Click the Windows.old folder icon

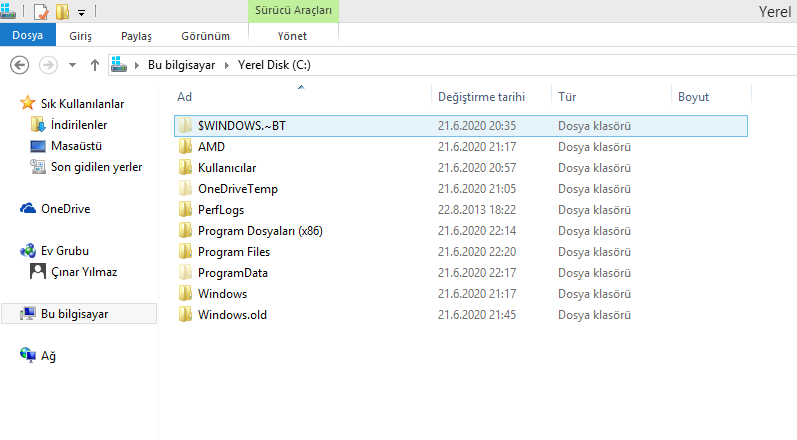pyautogui.click(x=186, y=315)
